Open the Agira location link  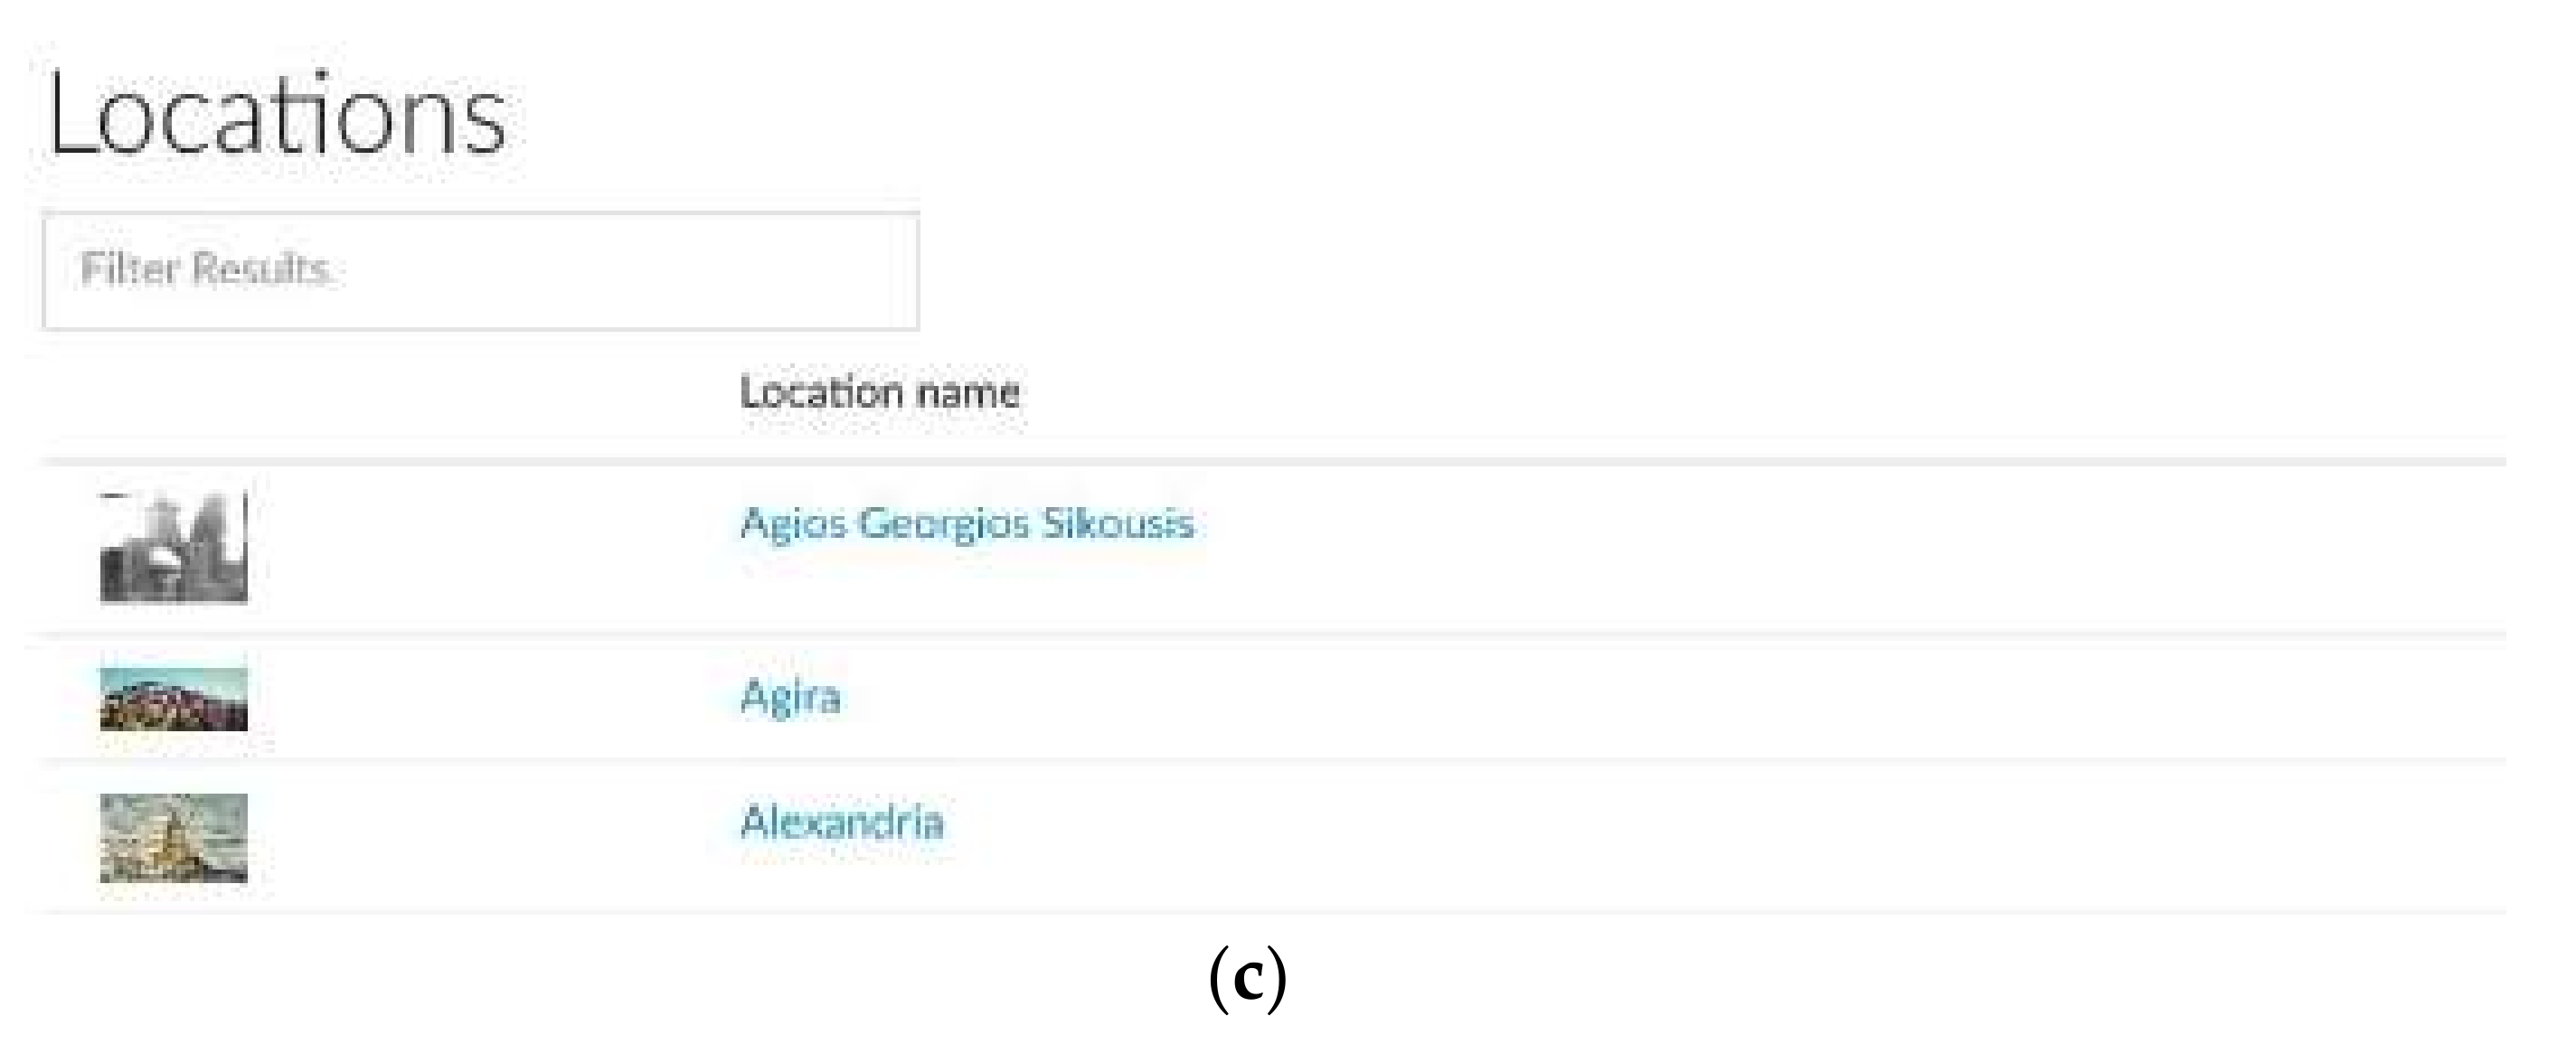click(790, 696)
